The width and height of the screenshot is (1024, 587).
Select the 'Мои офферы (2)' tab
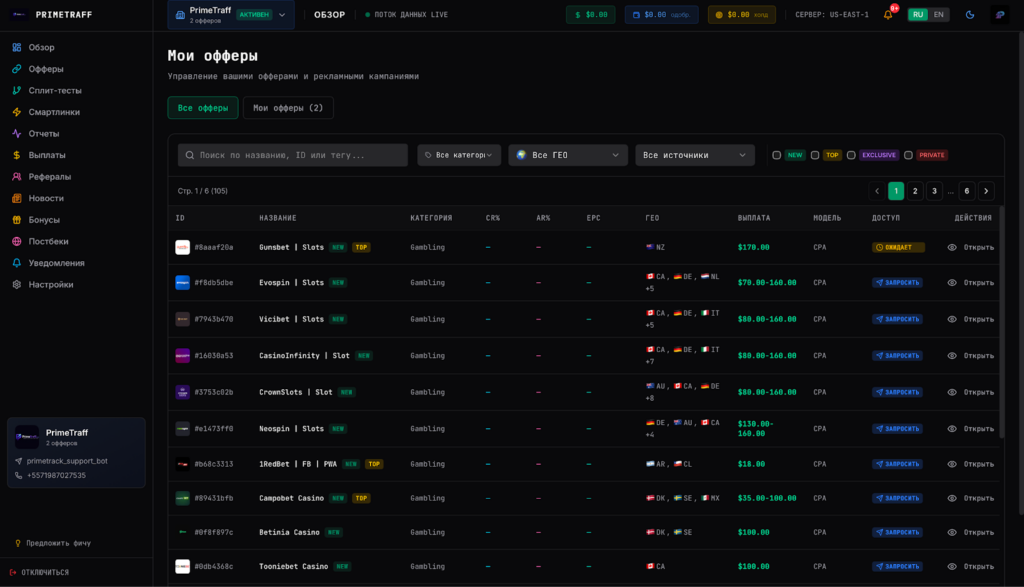288,108
